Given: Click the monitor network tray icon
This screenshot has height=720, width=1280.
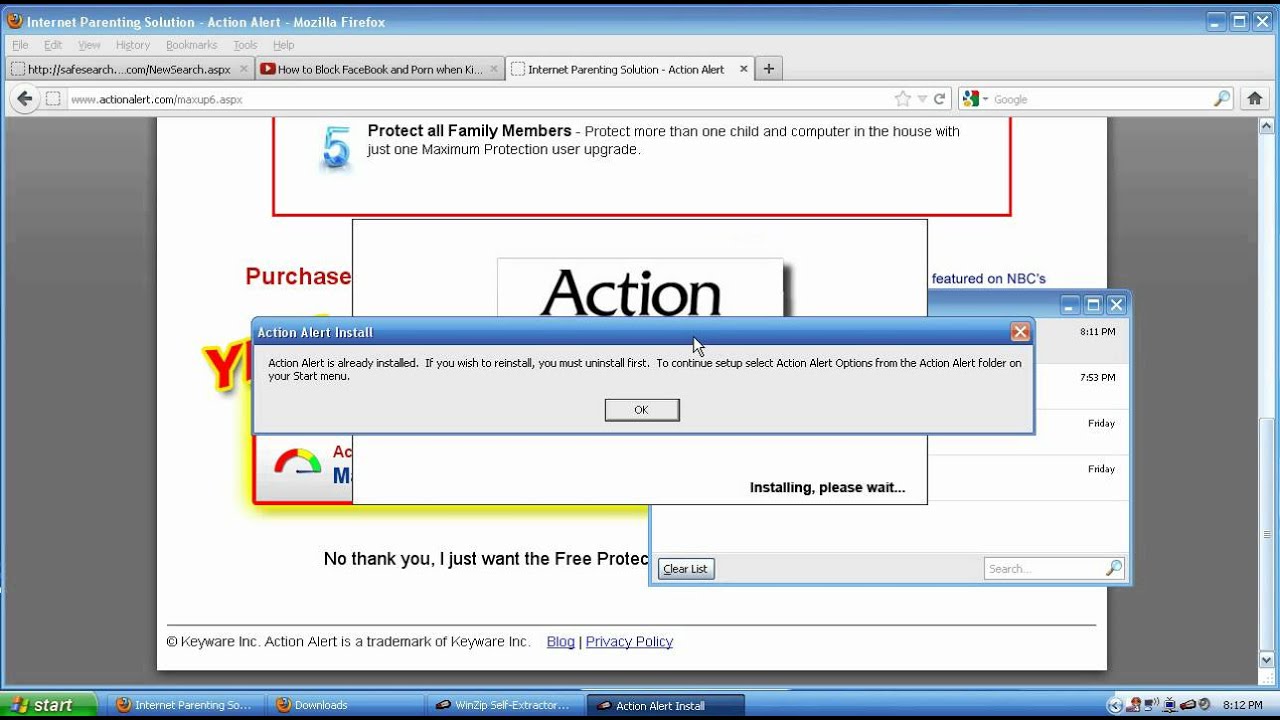Looking at the screenshot, I should click(x=1169, y=705).
